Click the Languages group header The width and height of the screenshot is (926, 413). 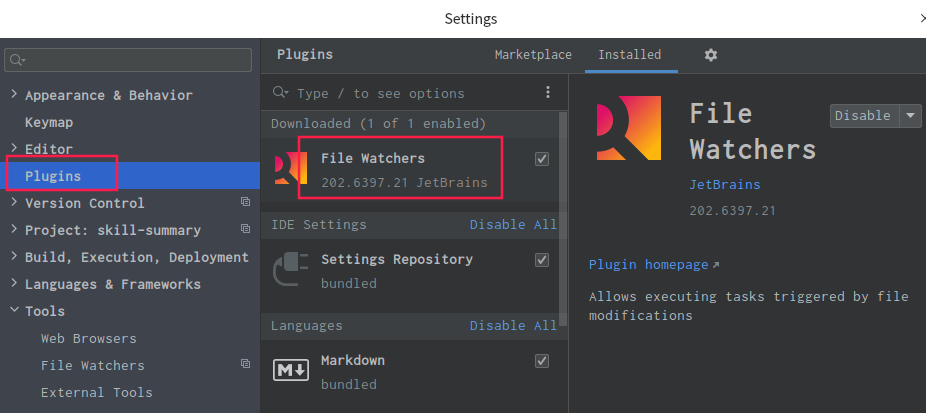[307, 326]
